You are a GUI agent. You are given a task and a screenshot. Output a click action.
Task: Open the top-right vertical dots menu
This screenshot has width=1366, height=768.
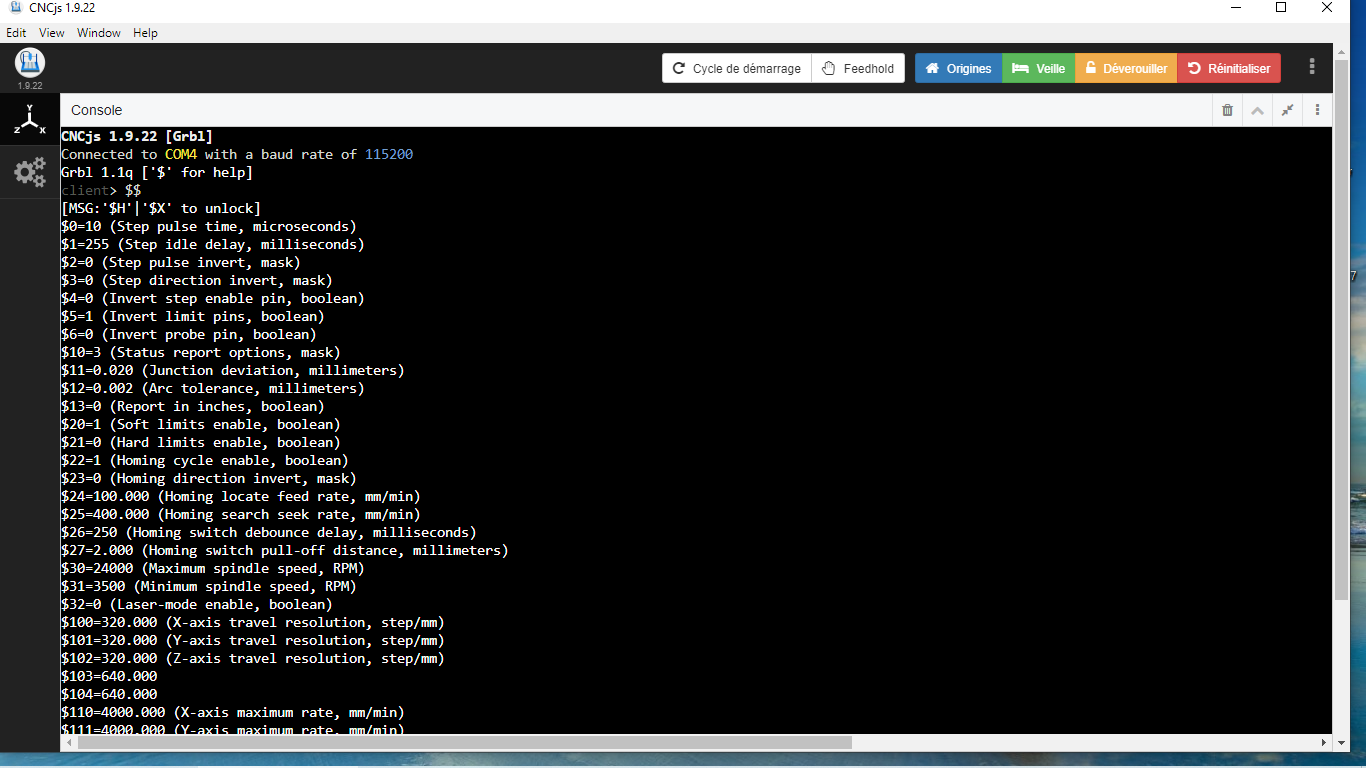[1312, 68]
